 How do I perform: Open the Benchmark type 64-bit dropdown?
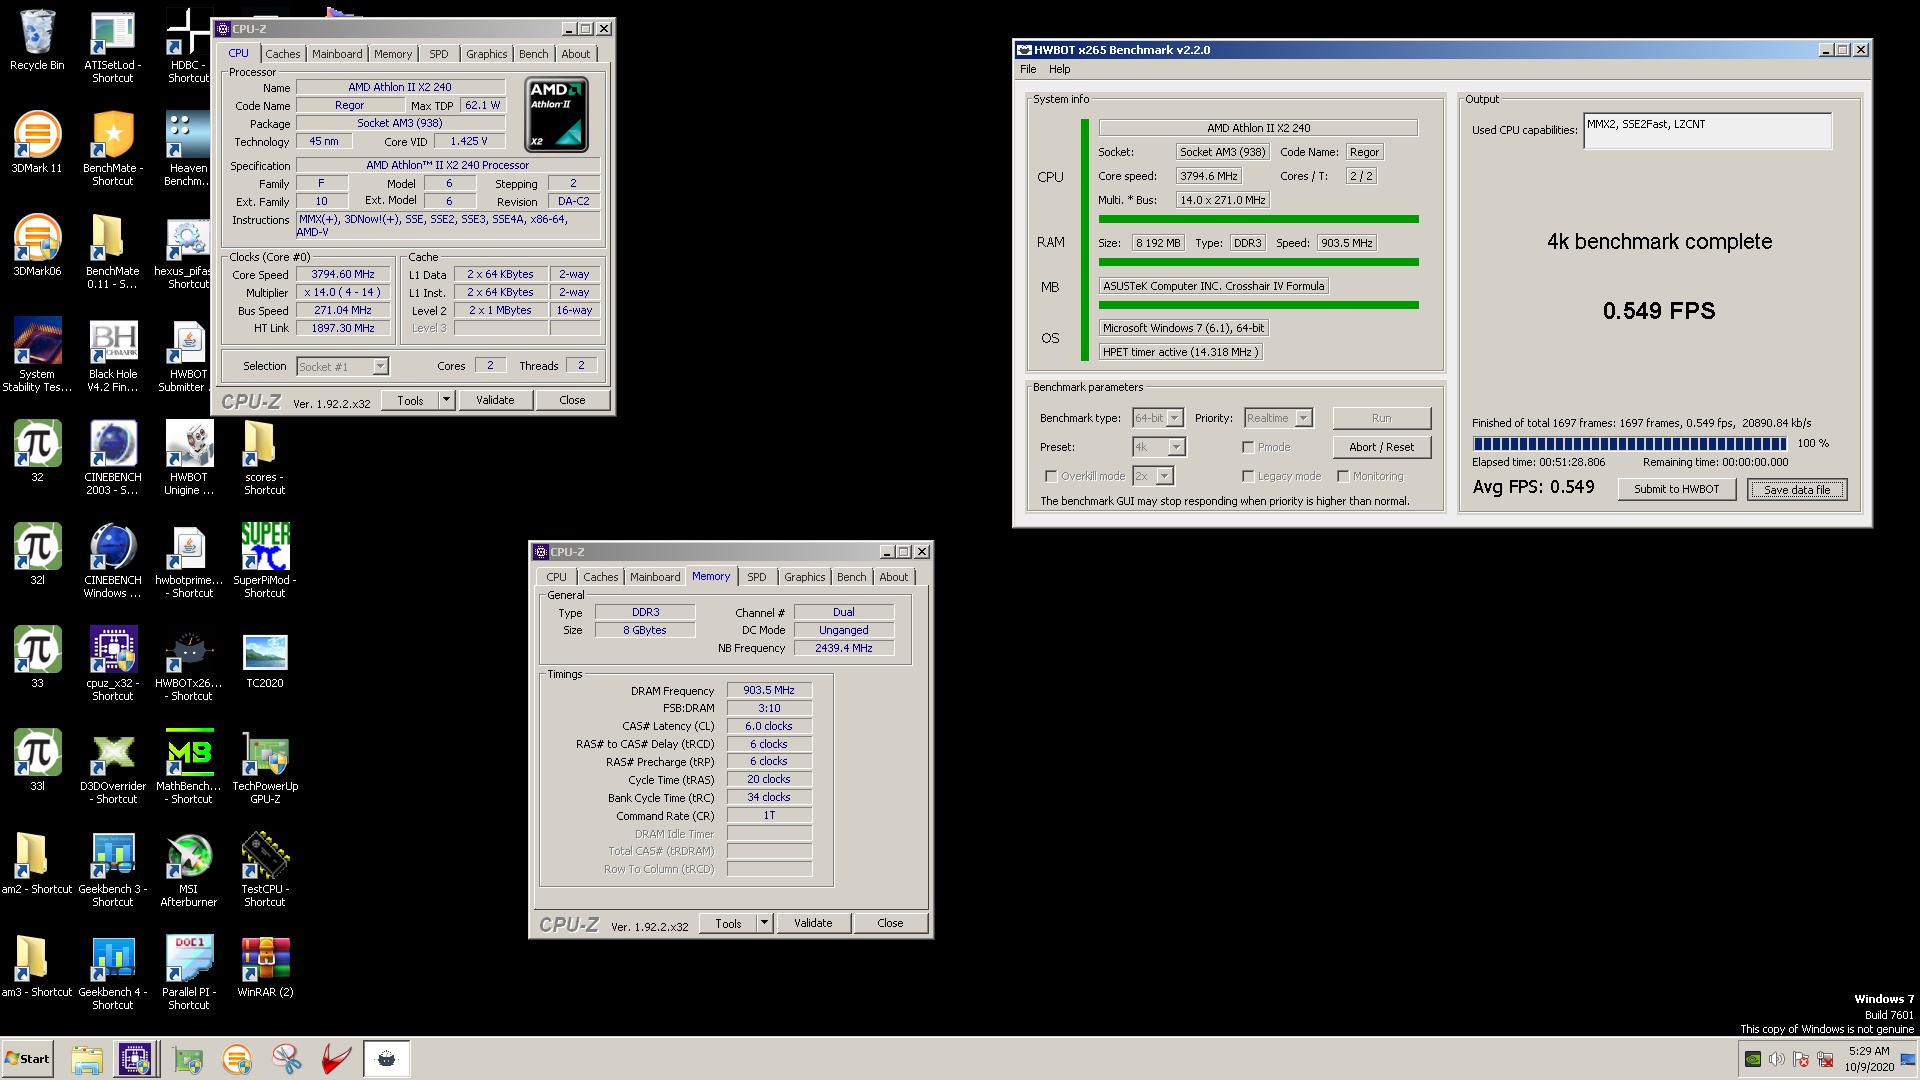click(x=1158, y=418)
